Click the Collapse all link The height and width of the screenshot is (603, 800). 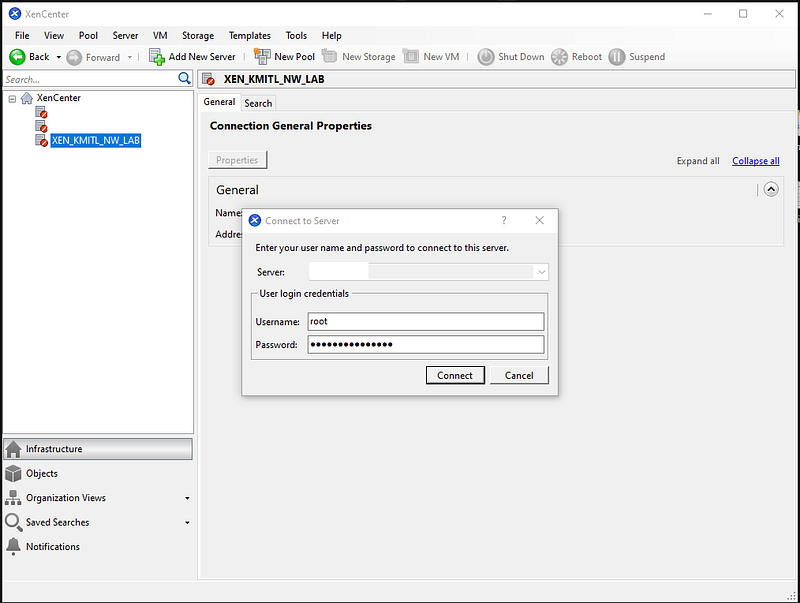pyautogui.click(x=755, y=161)
